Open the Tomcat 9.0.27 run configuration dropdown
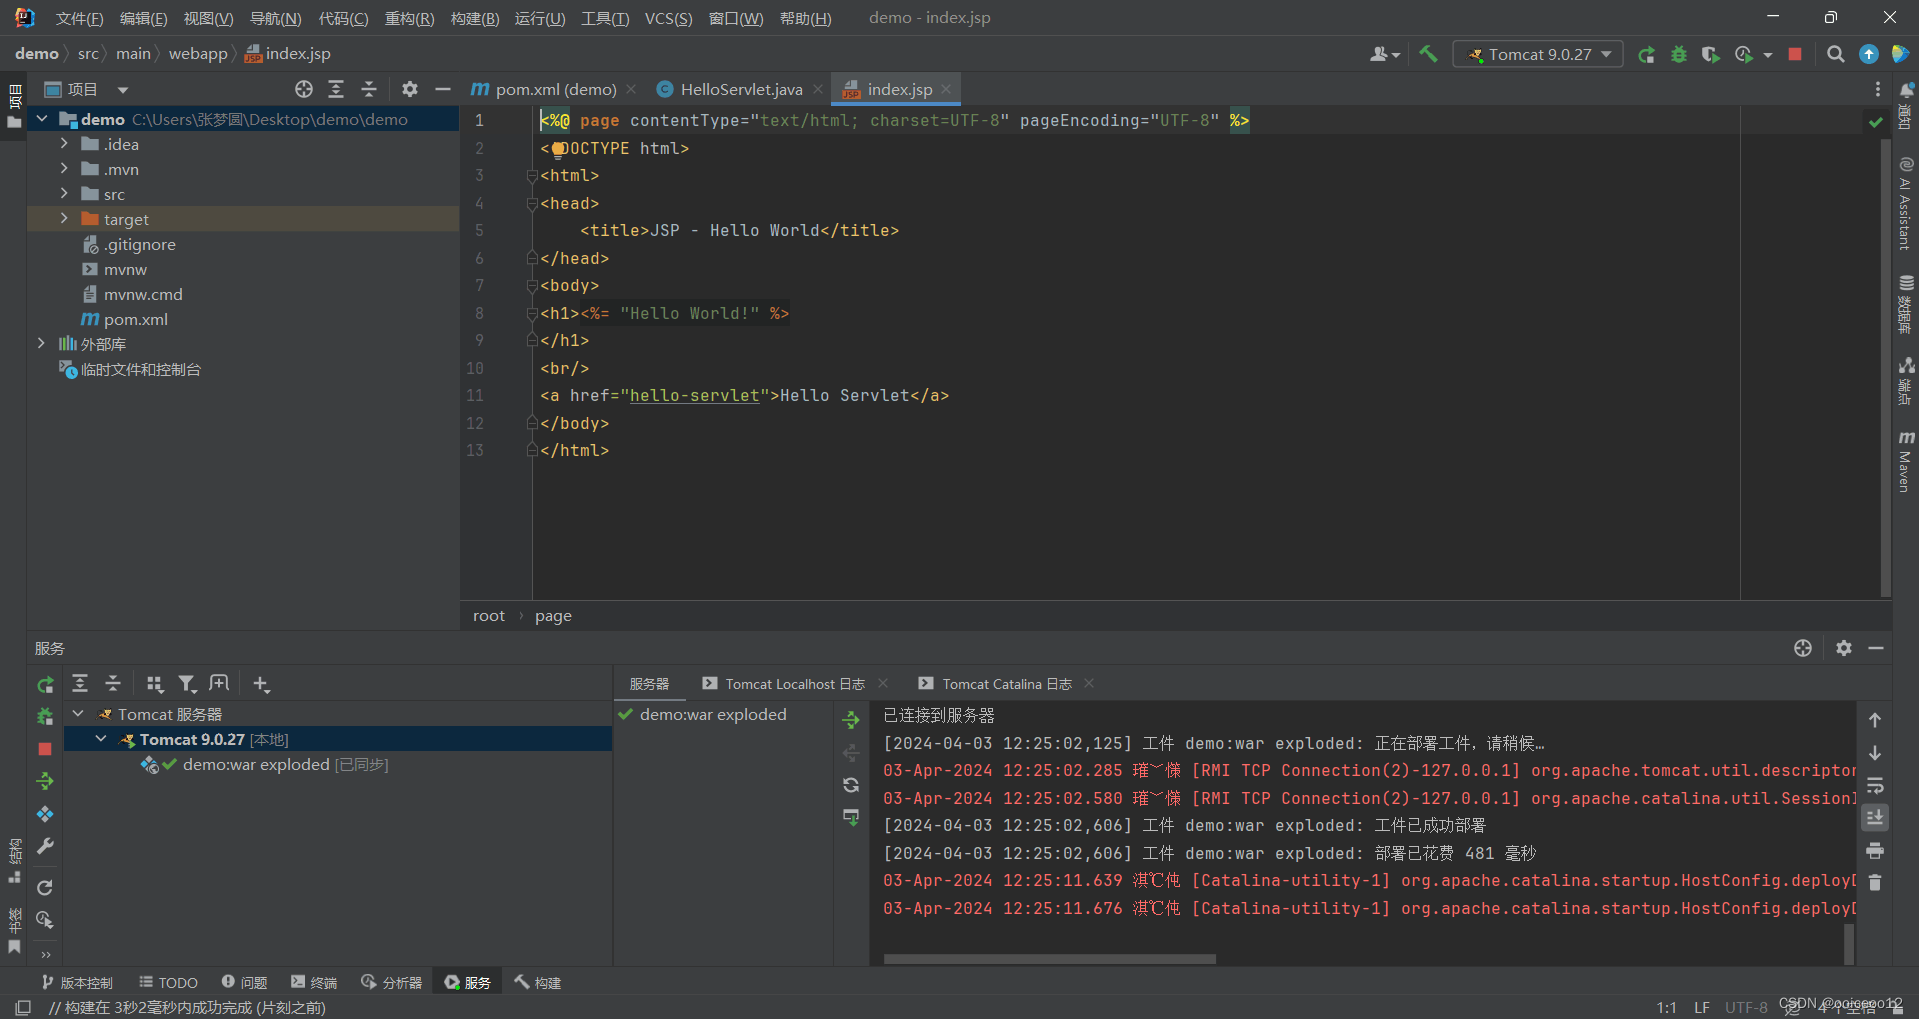Viewport: 1919px width, 1019px height. click(1540, 54)
